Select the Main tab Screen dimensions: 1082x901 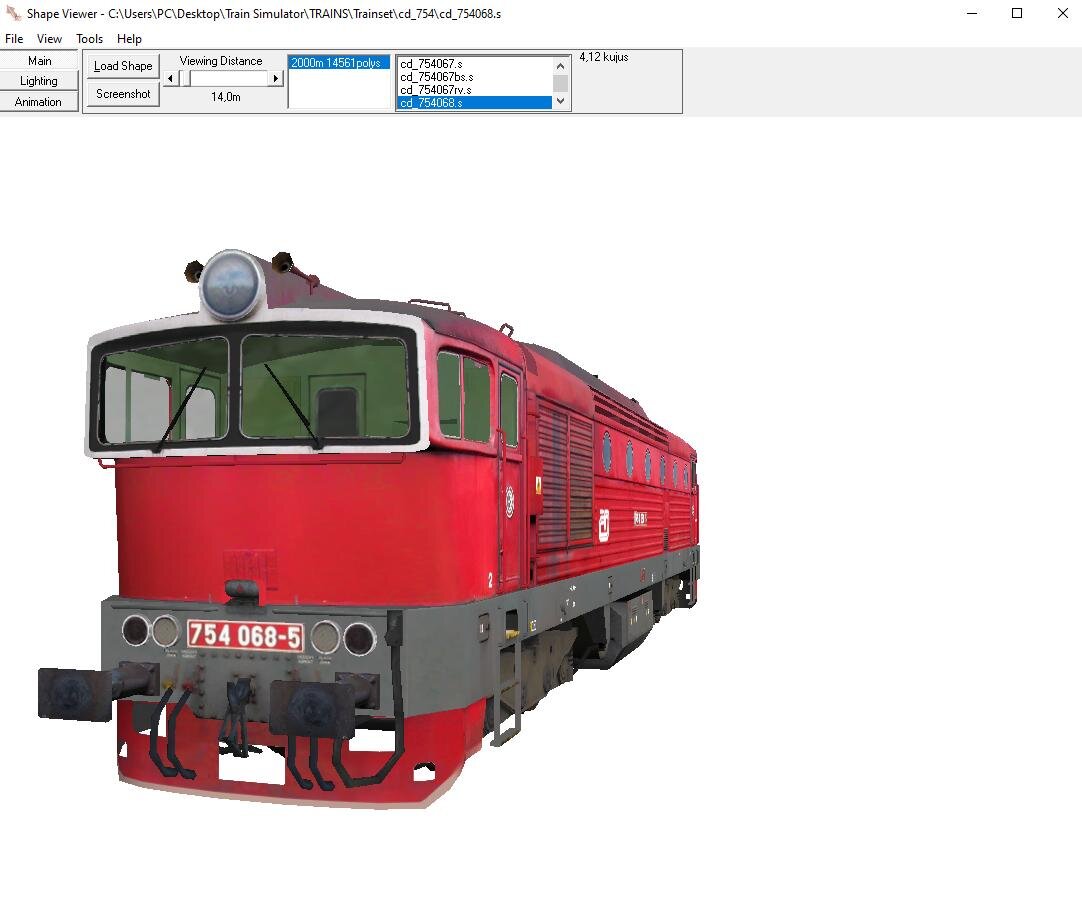point(39,61)
